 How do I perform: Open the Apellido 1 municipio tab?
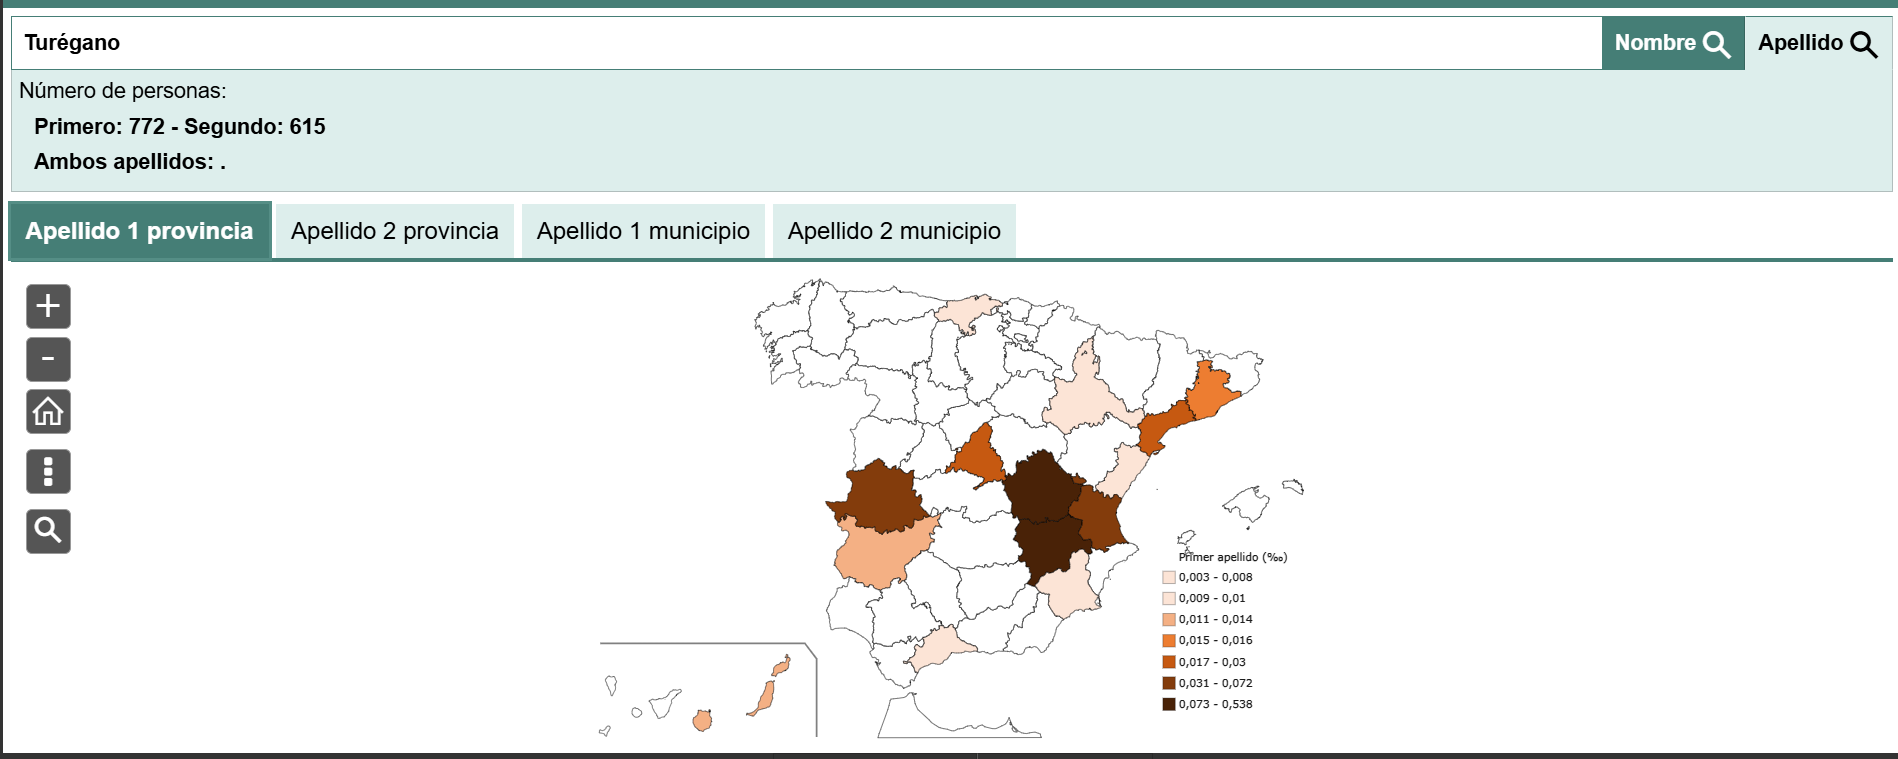tap(643, 231)
